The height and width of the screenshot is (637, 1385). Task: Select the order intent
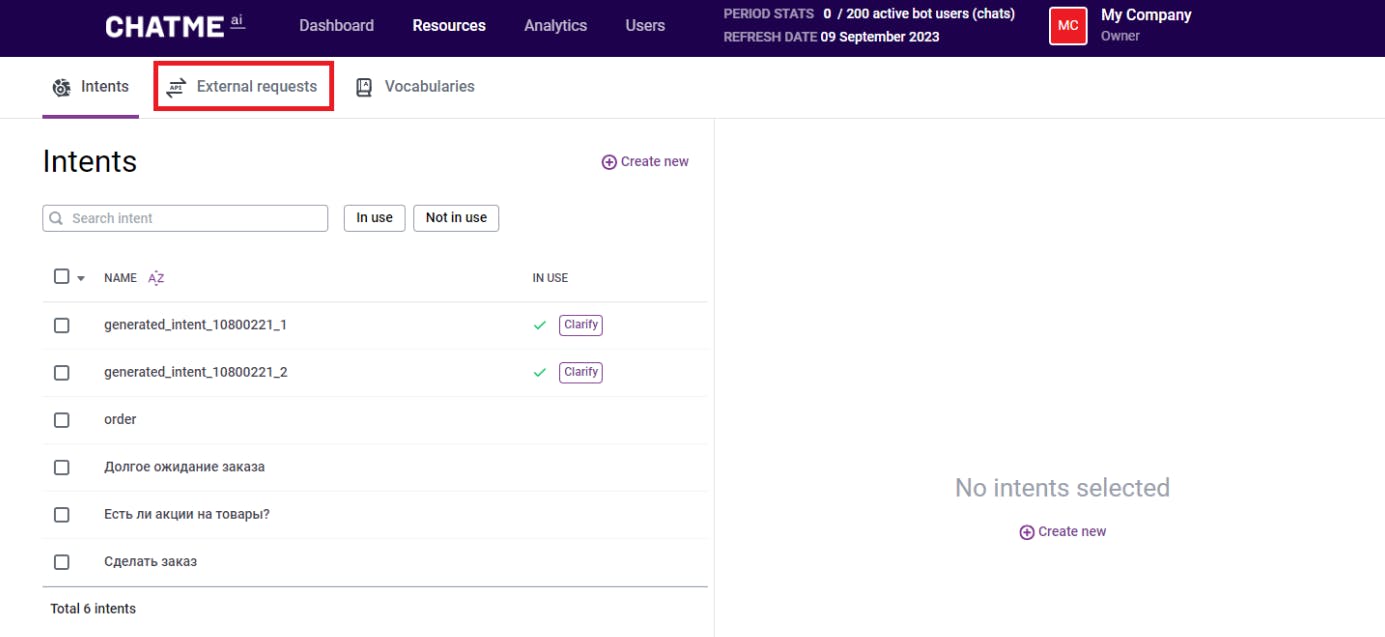tap(120, 420)
